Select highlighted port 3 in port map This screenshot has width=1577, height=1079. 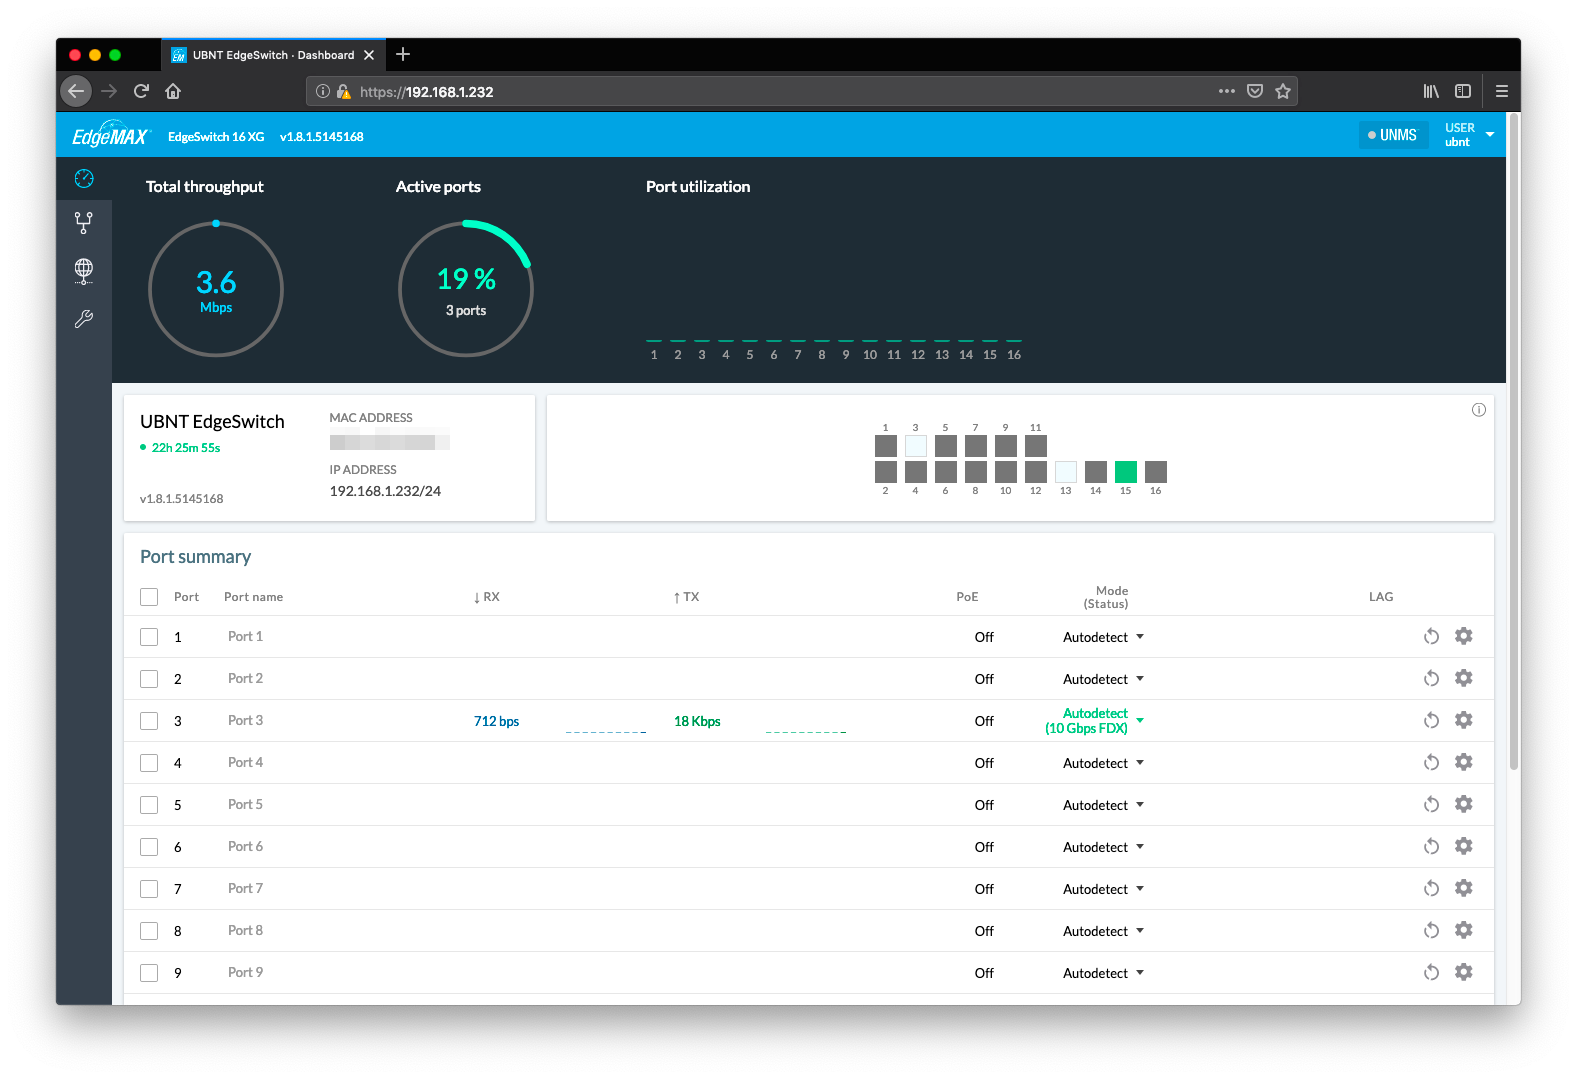[916, 446]
